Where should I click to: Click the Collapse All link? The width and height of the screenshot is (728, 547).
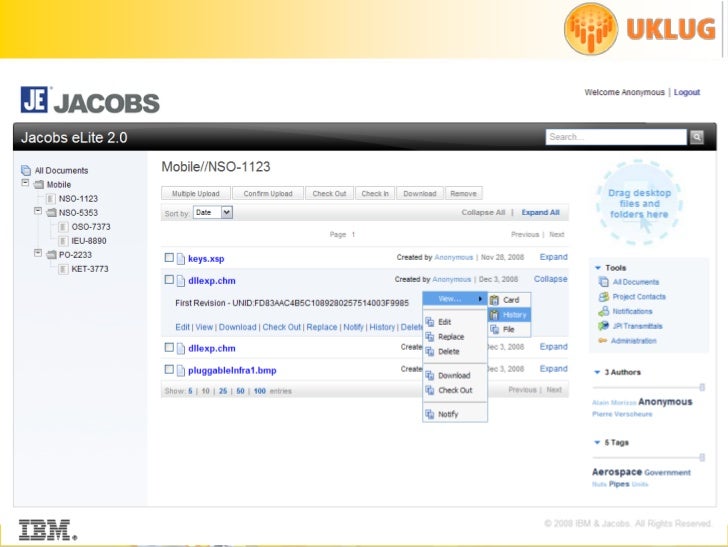[x=483, y=212]
